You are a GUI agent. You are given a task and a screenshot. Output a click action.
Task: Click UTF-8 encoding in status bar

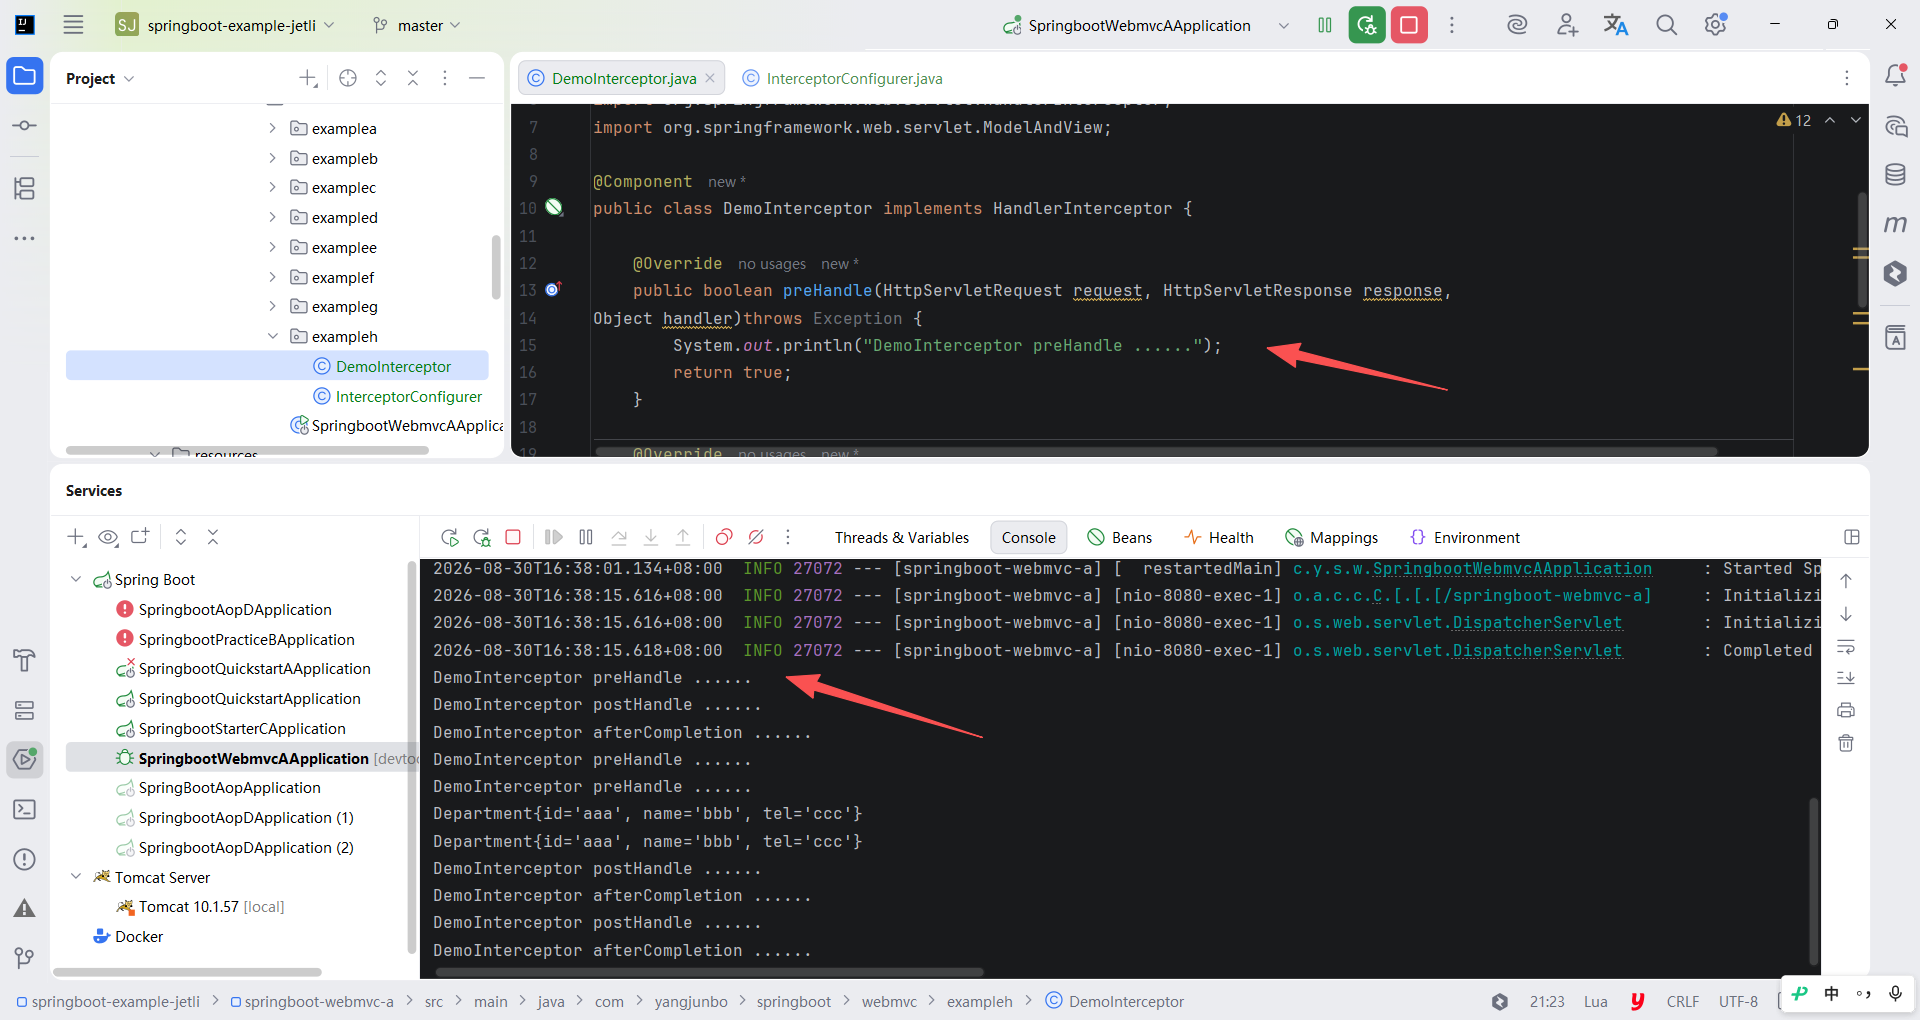1738,1001
